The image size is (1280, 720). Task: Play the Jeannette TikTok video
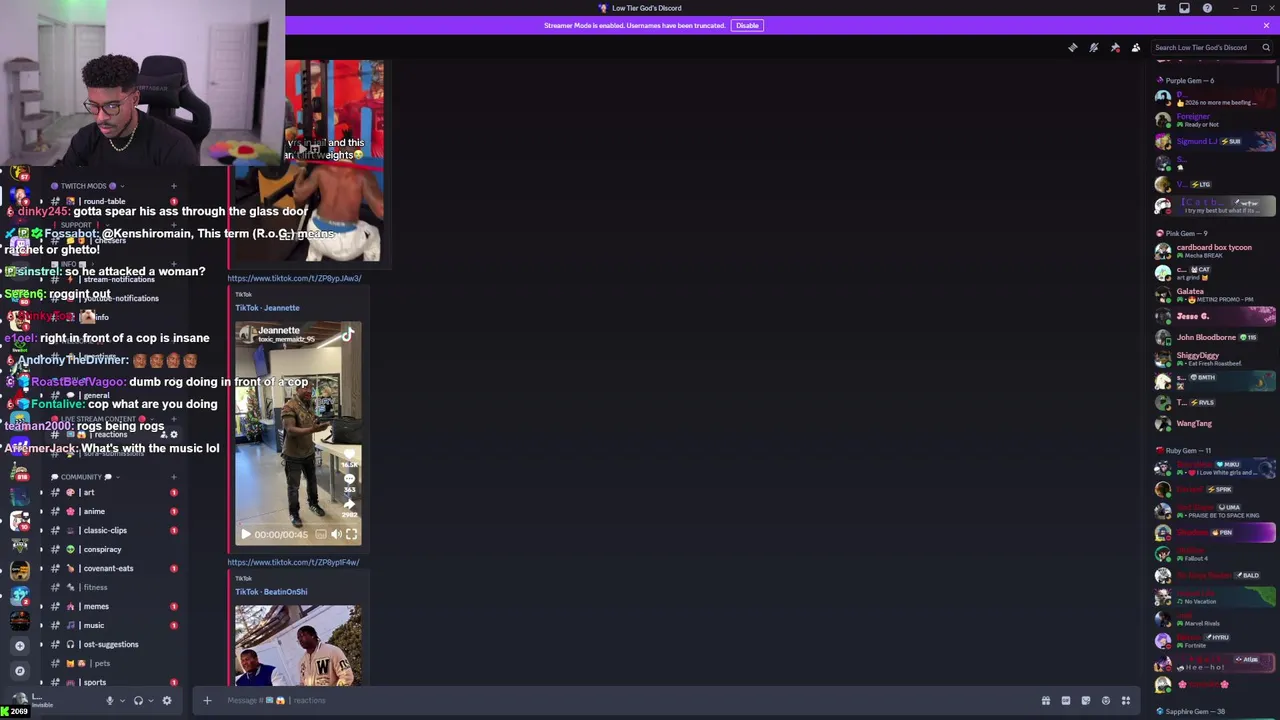tap(246, 534)
